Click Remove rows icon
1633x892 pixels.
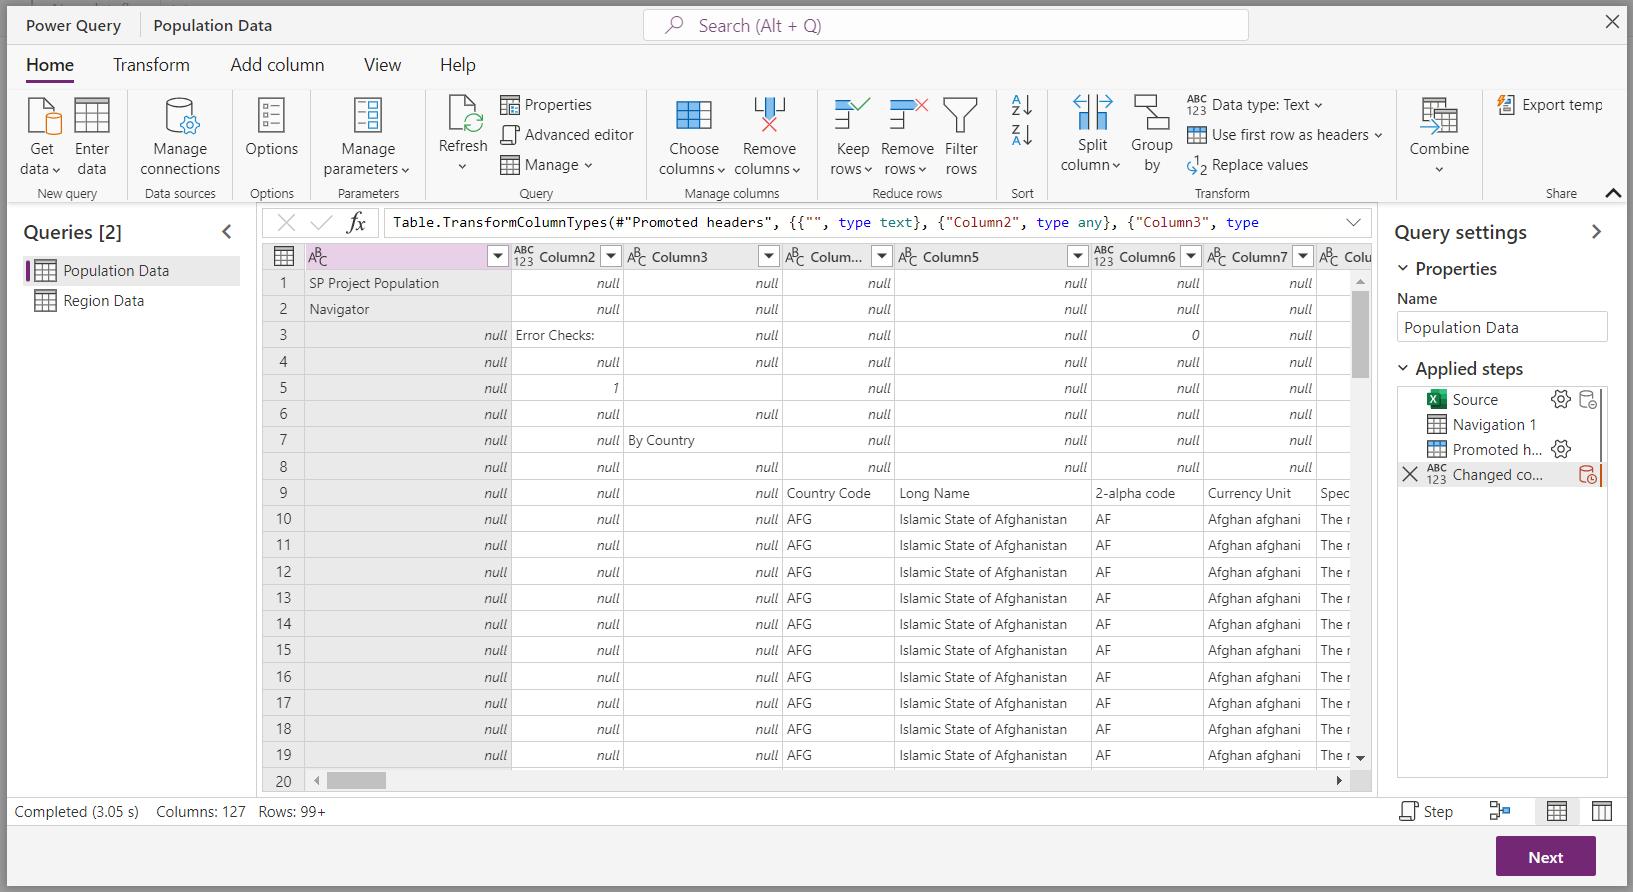pyautogui.click(x=907, y=116)
